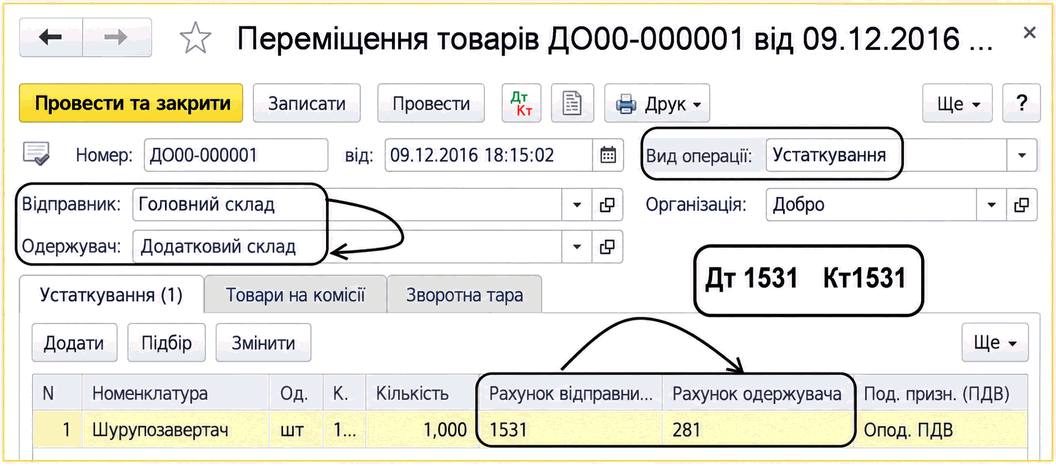The width and height of the screenshot is (1056, 466).
Task: Focus the від date field
Action: pos(489,156)
